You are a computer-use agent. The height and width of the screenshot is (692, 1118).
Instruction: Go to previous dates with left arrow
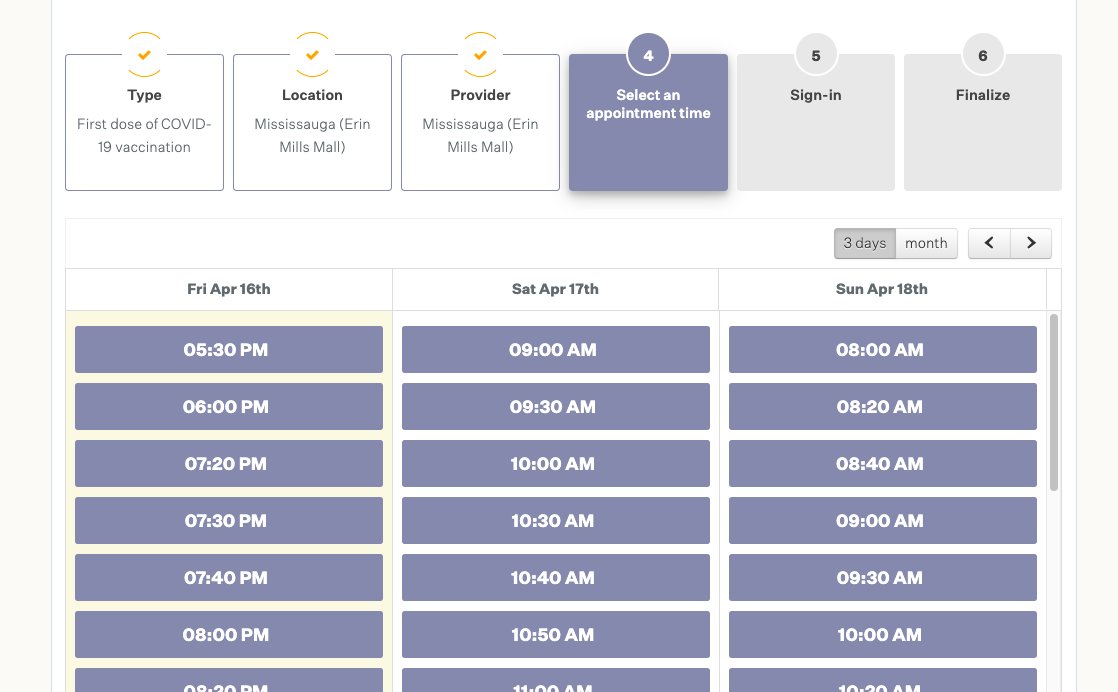(989, 243)
